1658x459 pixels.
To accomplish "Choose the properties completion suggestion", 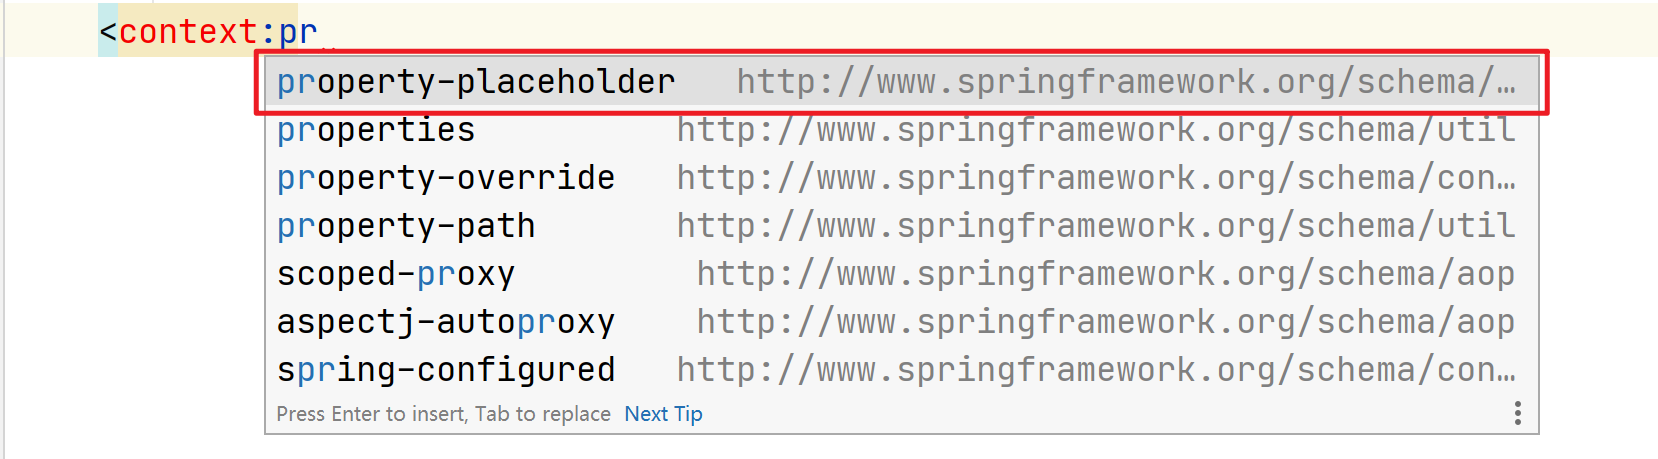I will tap(376, 130).
